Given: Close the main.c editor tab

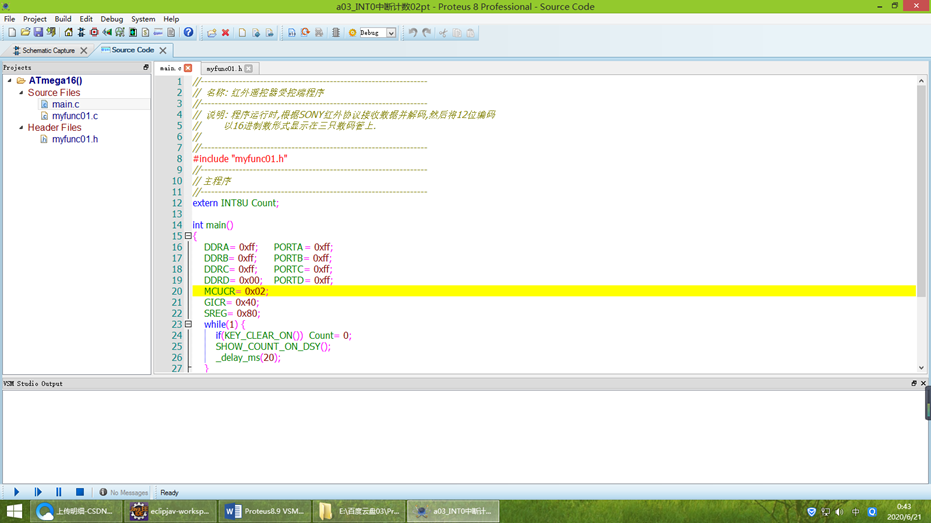Looking at the screenshot, I should coord(188,68).
